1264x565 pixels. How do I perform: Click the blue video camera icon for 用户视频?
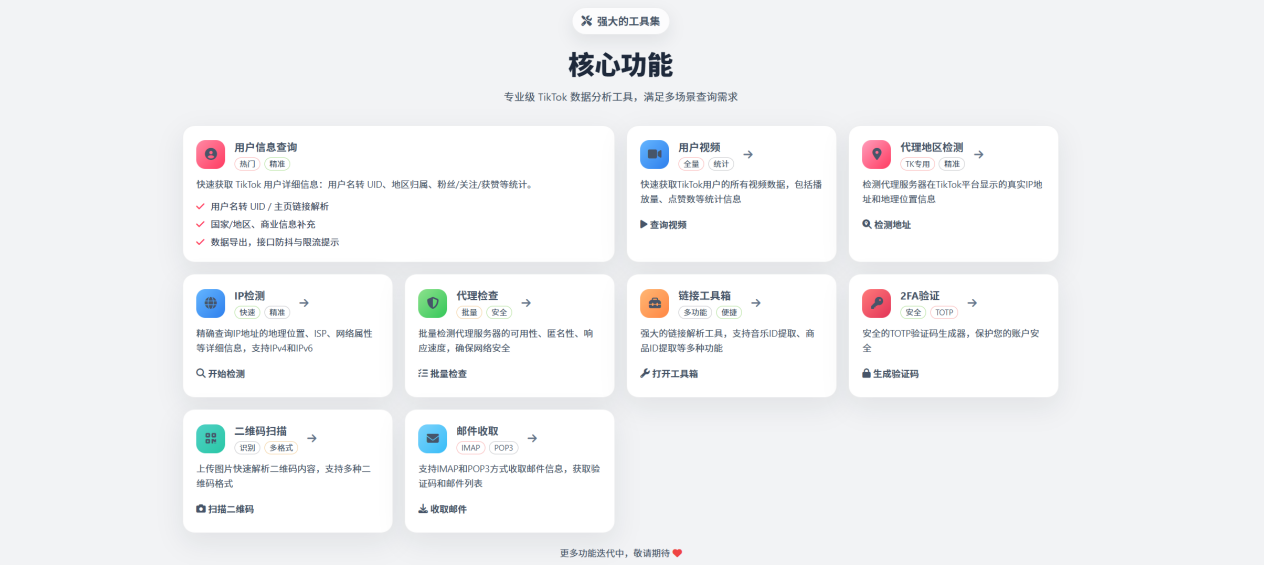click(x=654, y=154)
